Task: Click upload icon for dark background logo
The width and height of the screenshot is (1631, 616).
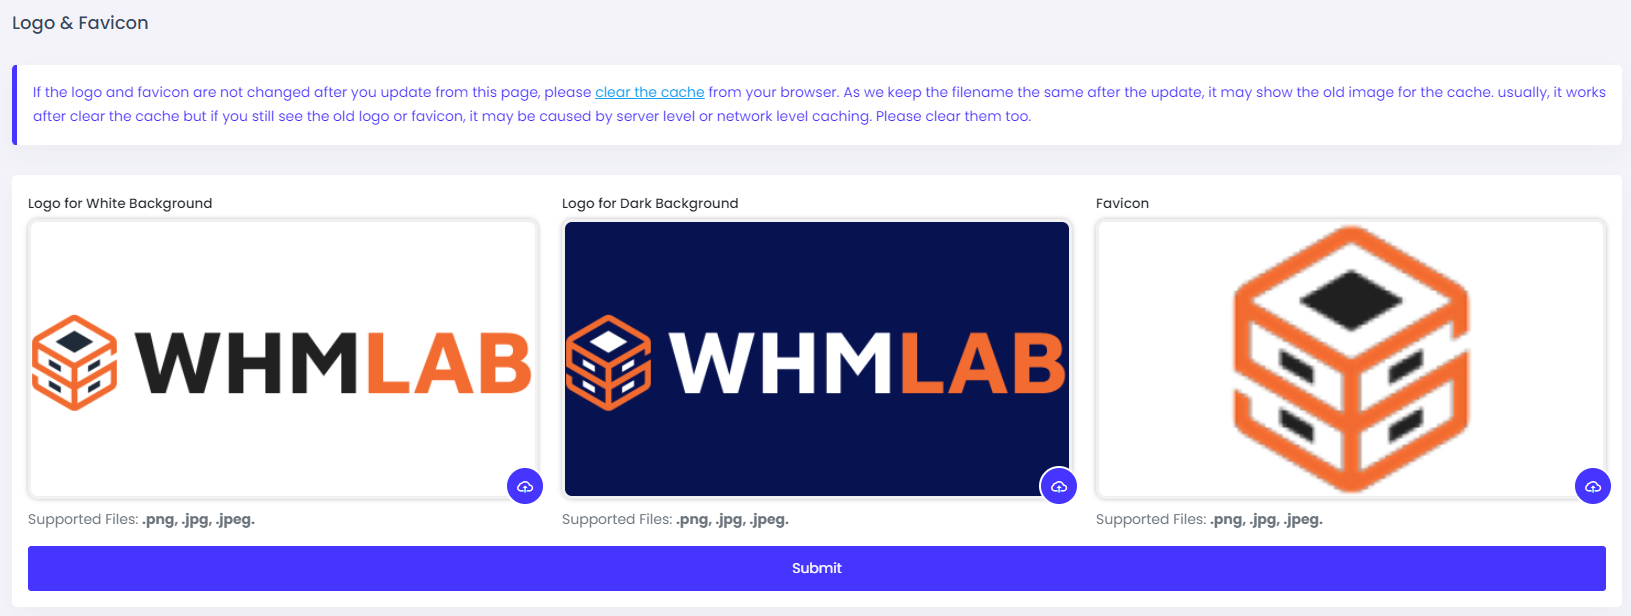Action: pyautogui.click(x=1059, y=486)
